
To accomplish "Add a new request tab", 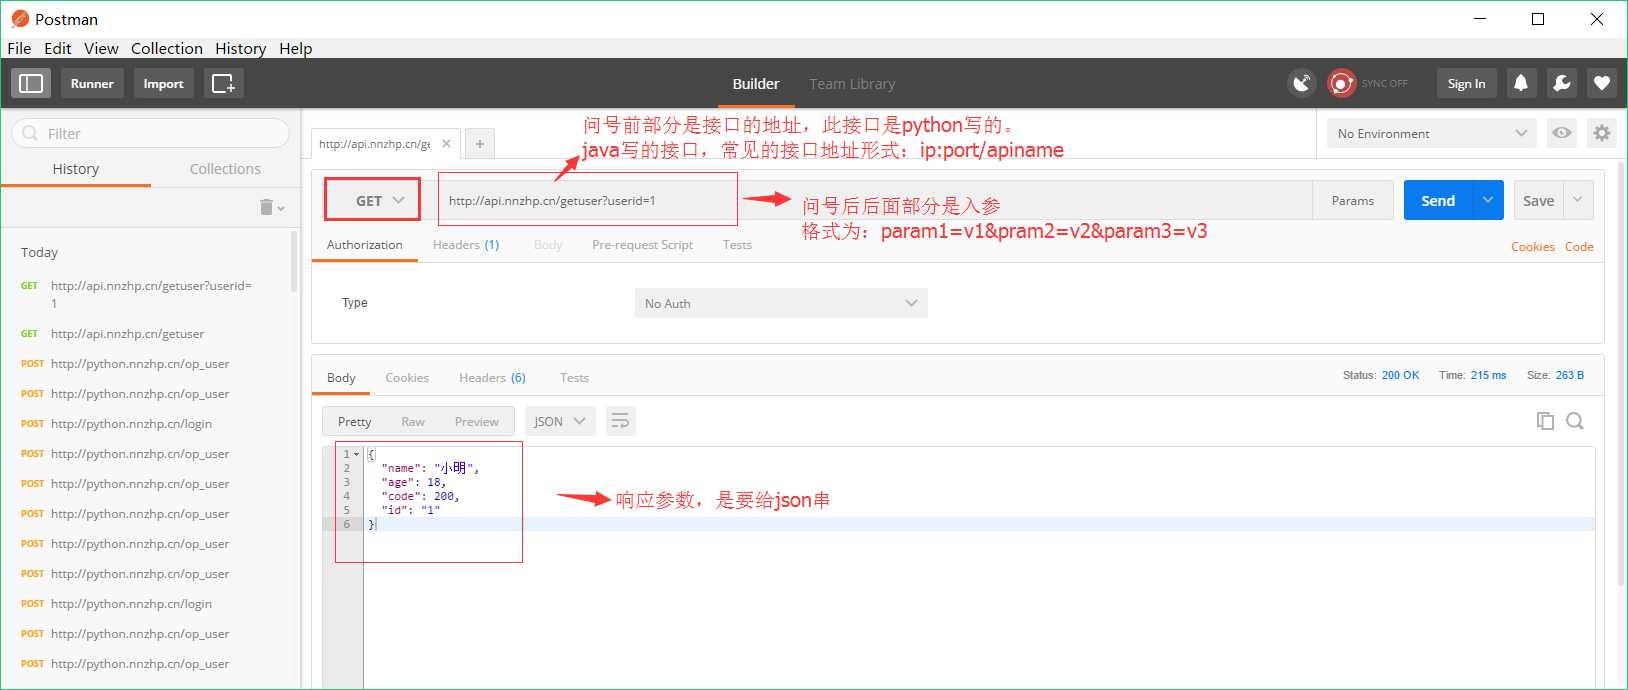I will point(480,144).
